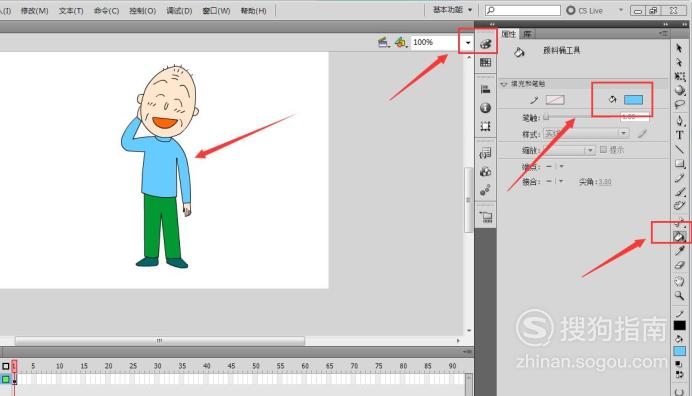Click the black stroke color swatch in tools

tap(680, 325)
